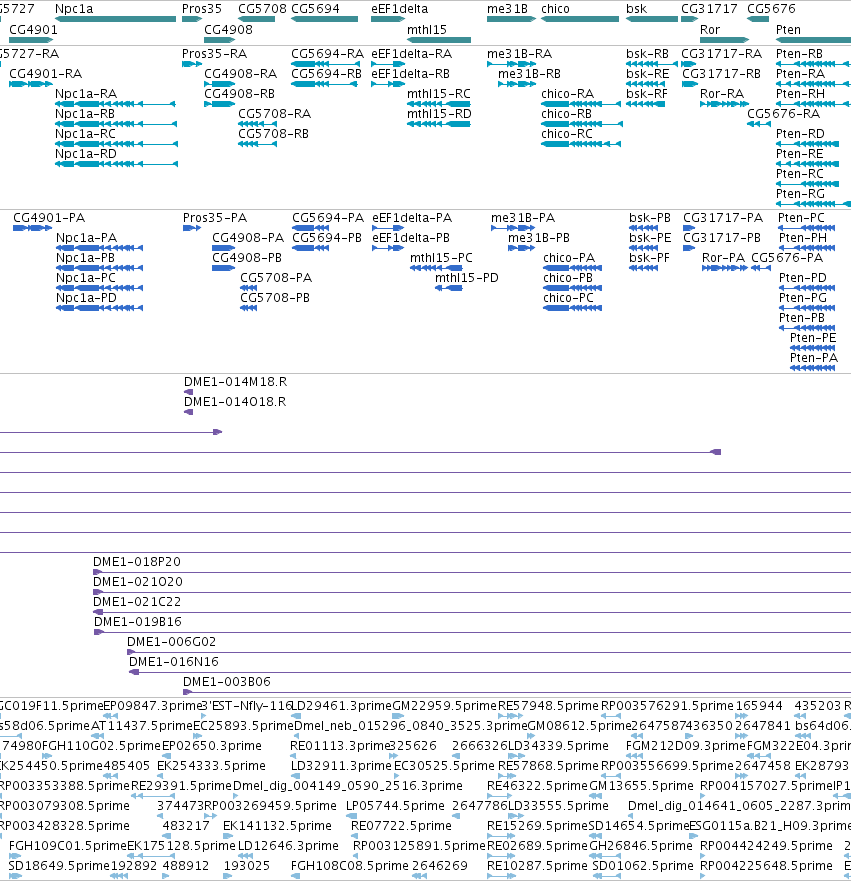
Task: Click the EK254333.5prime EST label
Action: tap(211, 766)
